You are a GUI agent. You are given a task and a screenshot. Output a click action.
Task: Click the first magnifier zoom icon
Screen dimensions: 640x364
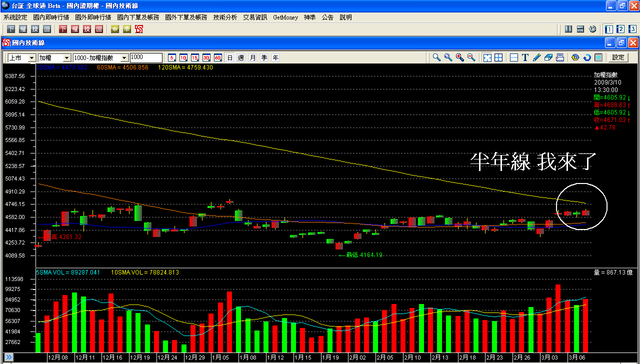point(436,58)
